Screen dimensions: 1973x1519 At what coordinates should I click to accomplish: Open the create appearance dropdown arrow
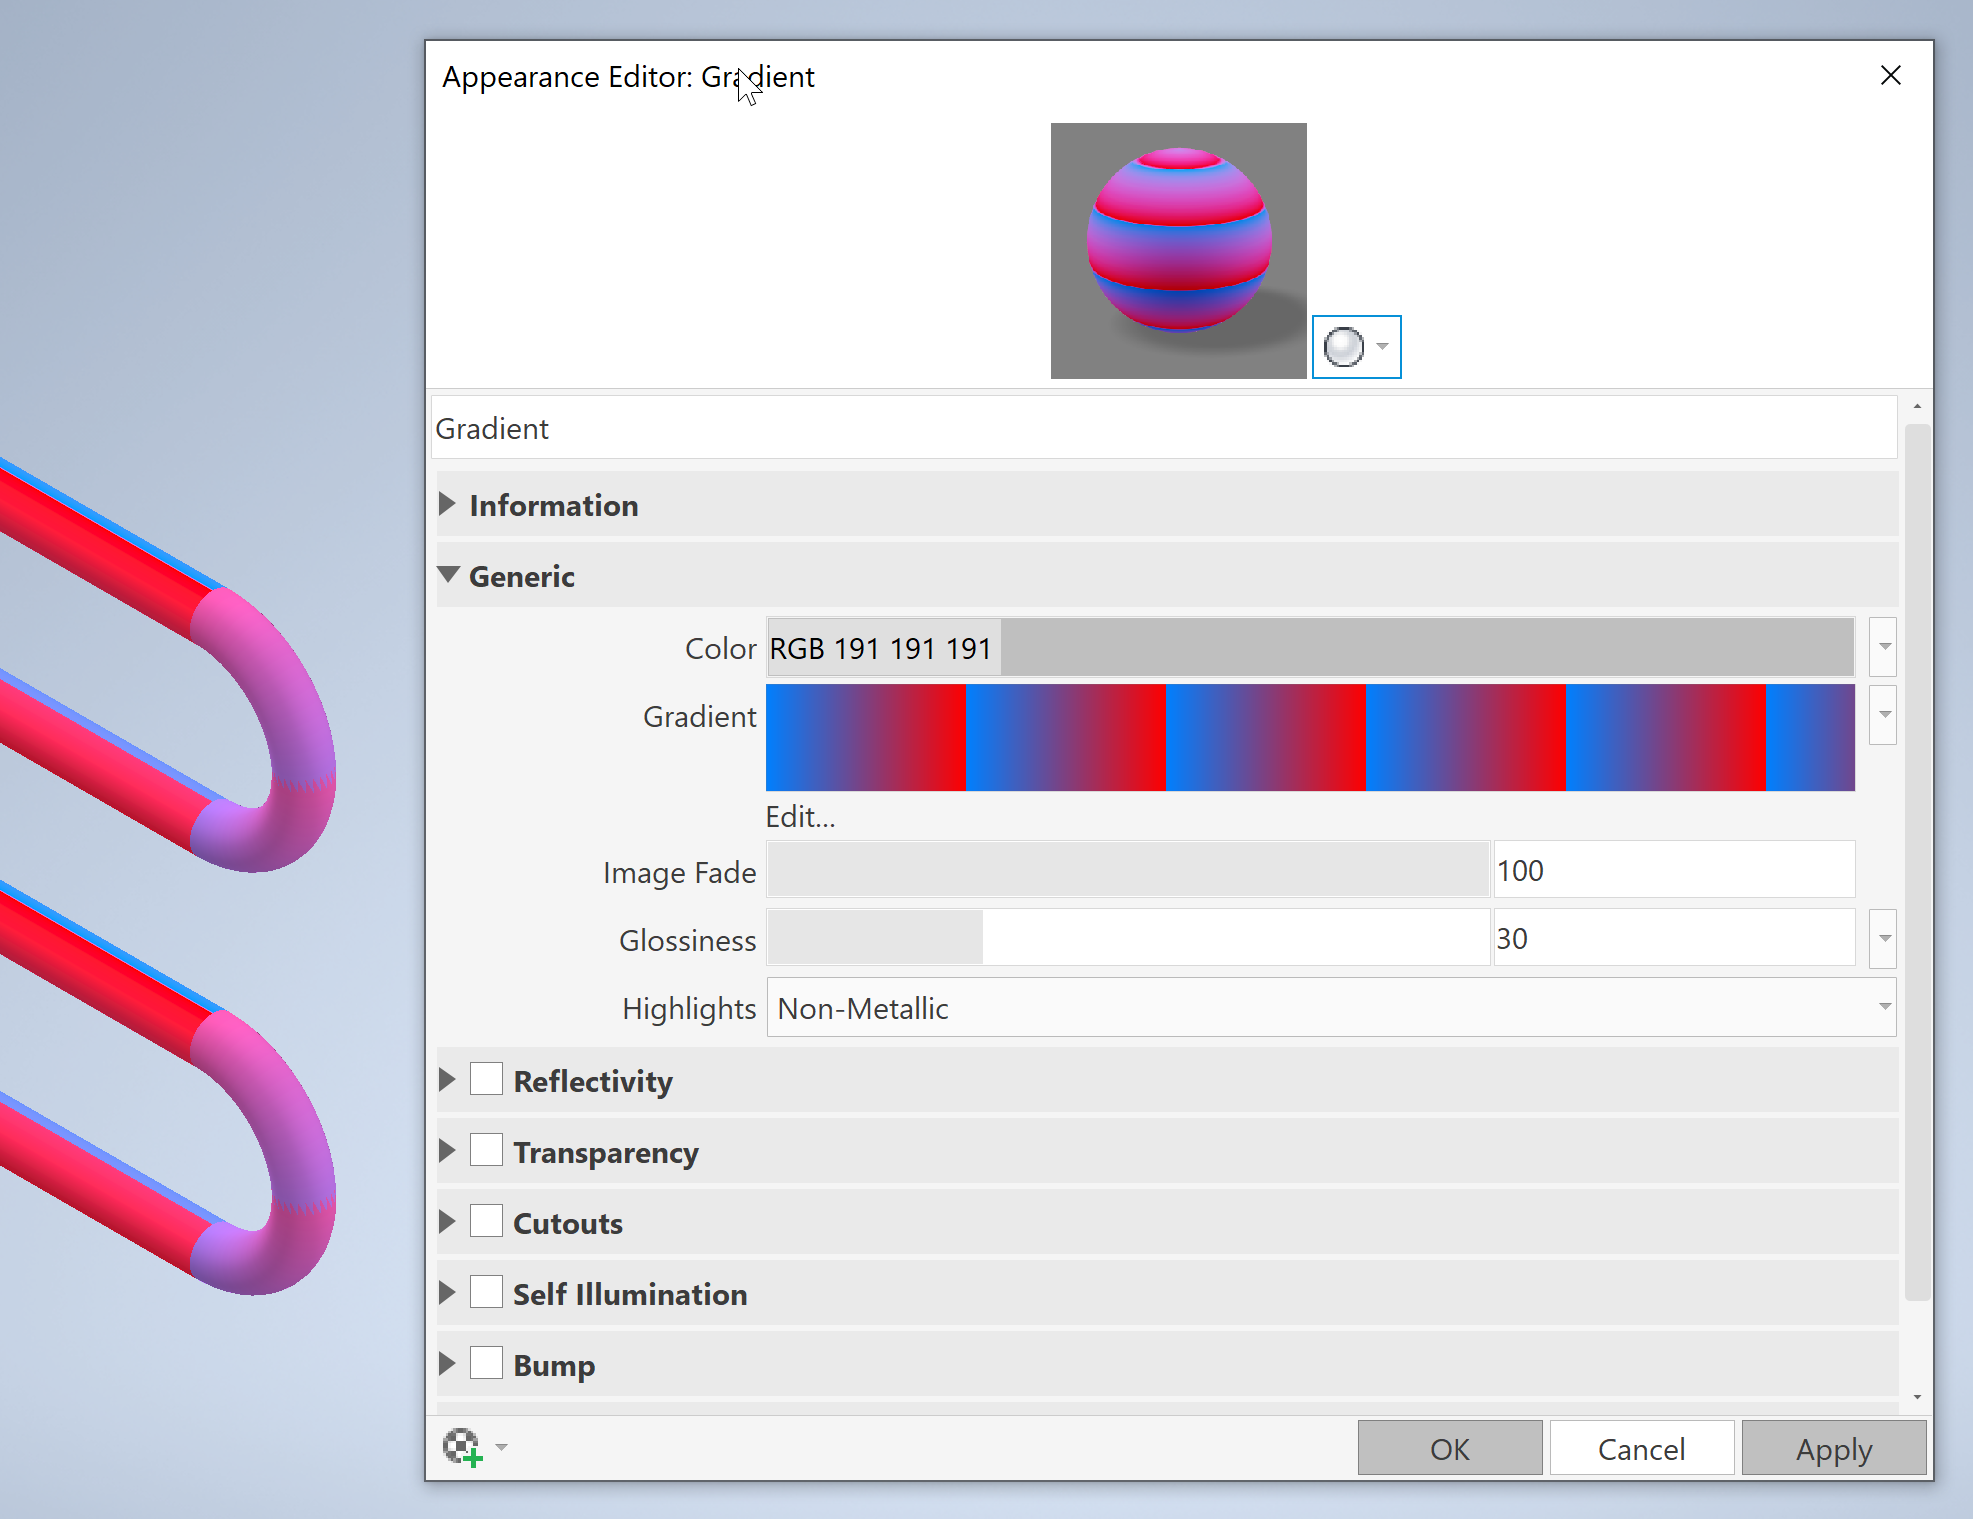[502, 1447]
